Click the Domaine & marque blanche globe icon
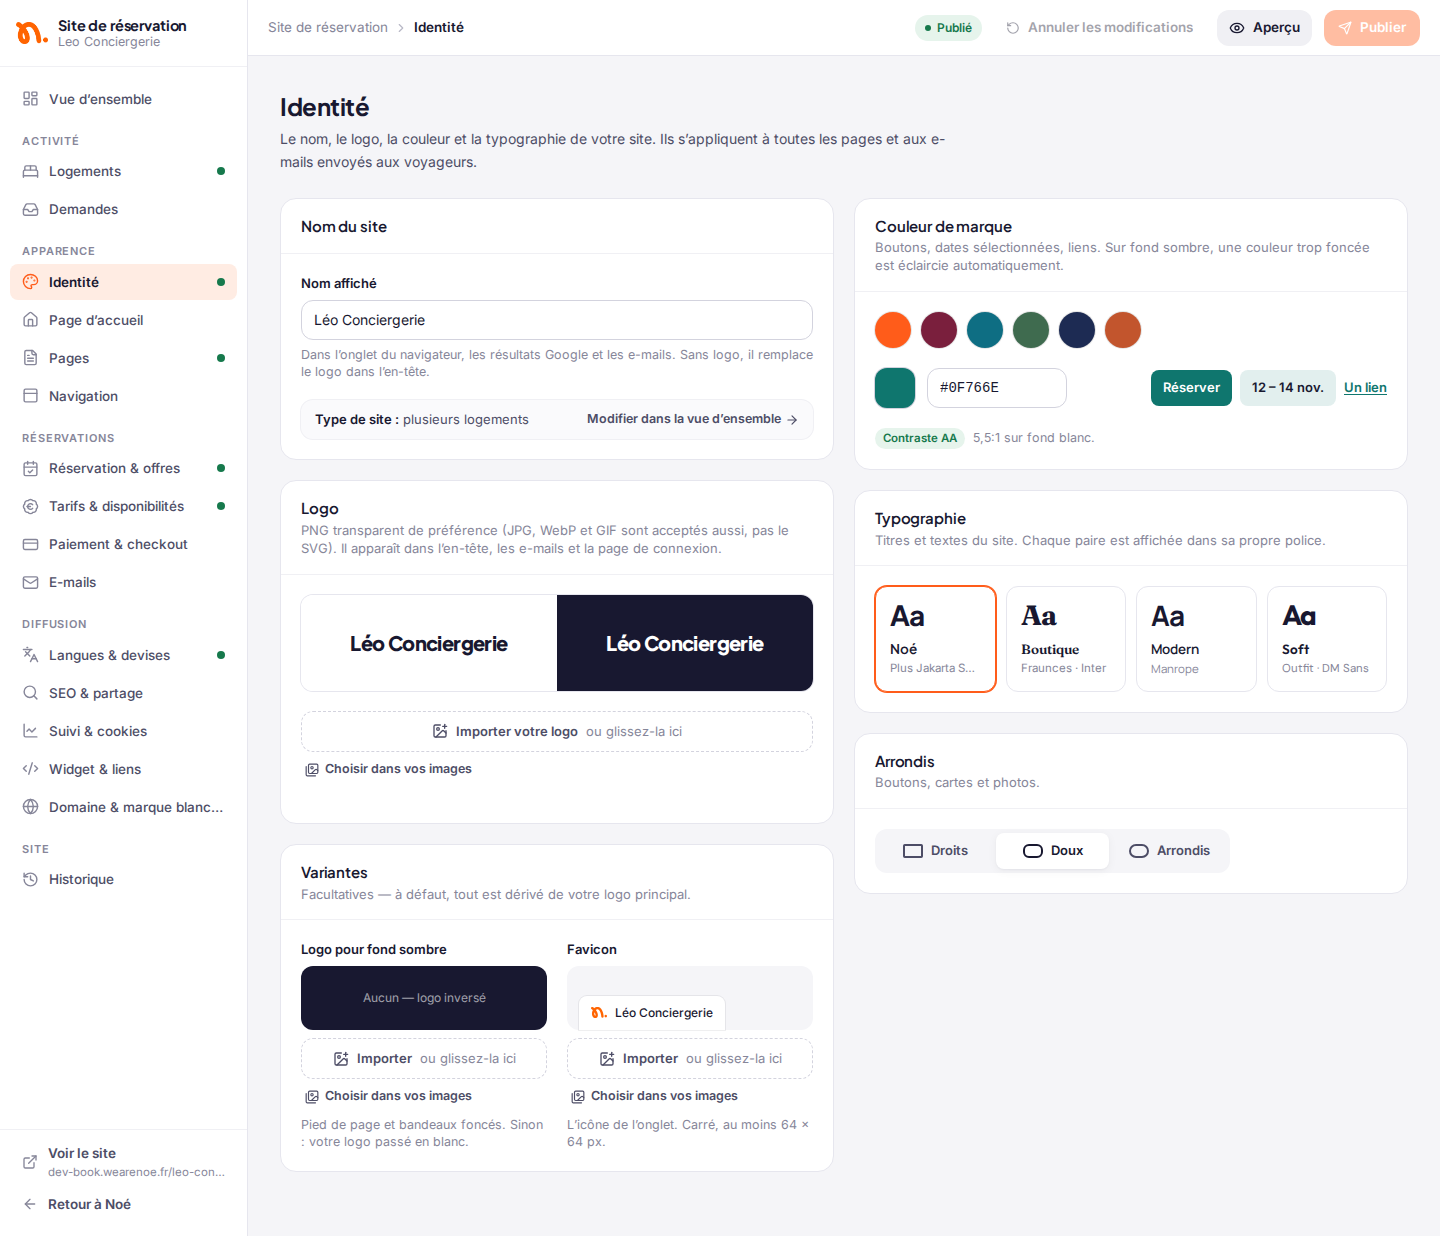Screen dimensions: 1440x1236 tap(31, 807)
